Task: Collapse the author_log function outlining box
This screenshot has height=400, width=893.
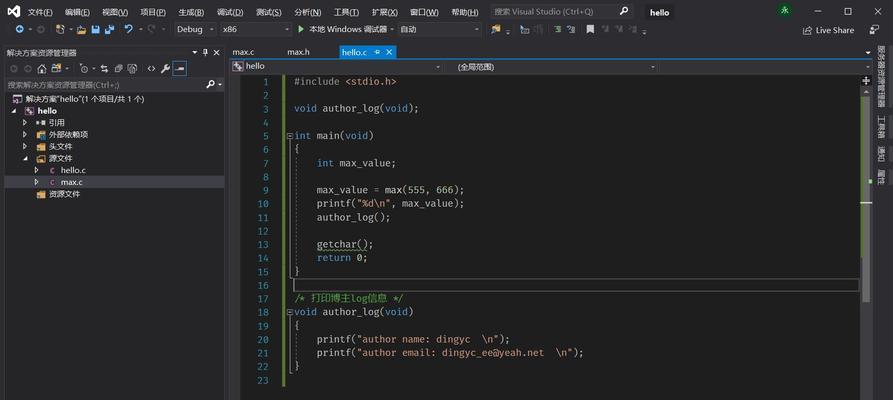Action: point(290,312)
